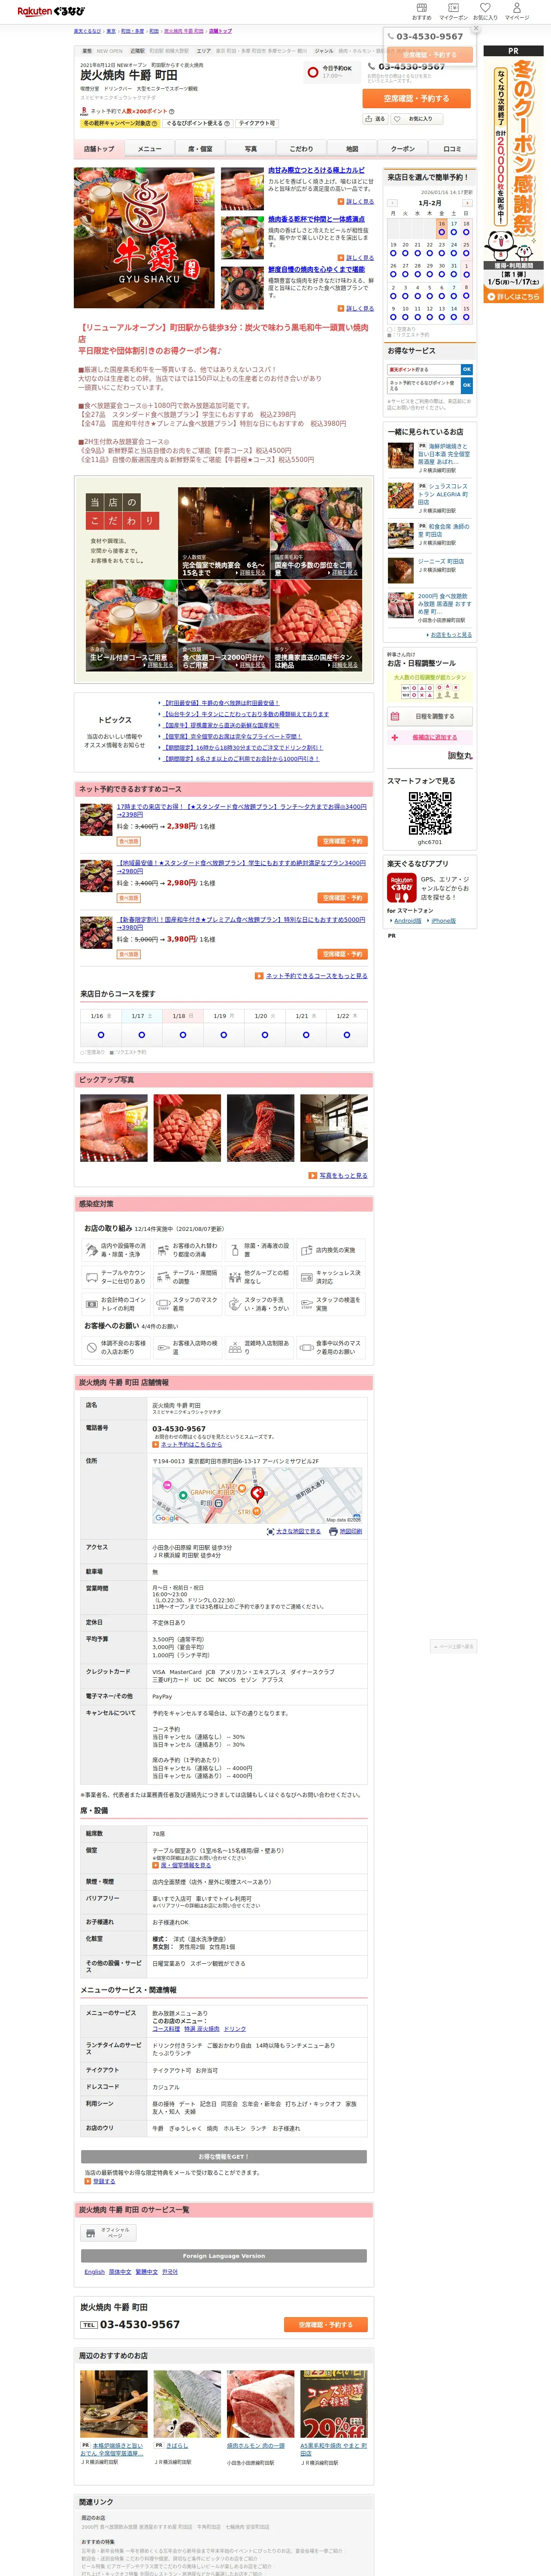Open 席・個室情報を見る link
This screenshot has height=2576, width=551.
tap(185, 1865)
